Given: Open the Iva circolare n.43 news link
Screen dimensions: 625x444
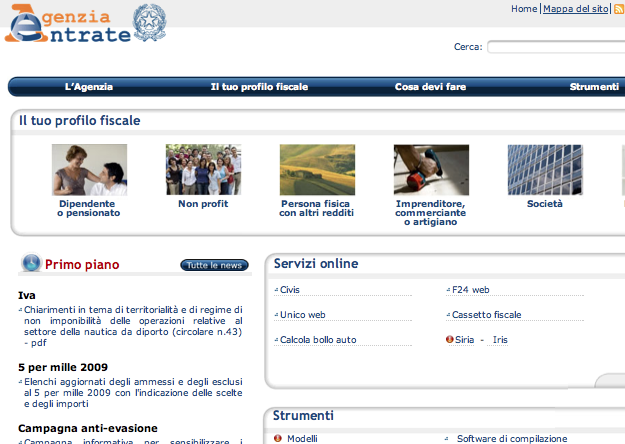Looking at the screenshot, I should point(133,326).
